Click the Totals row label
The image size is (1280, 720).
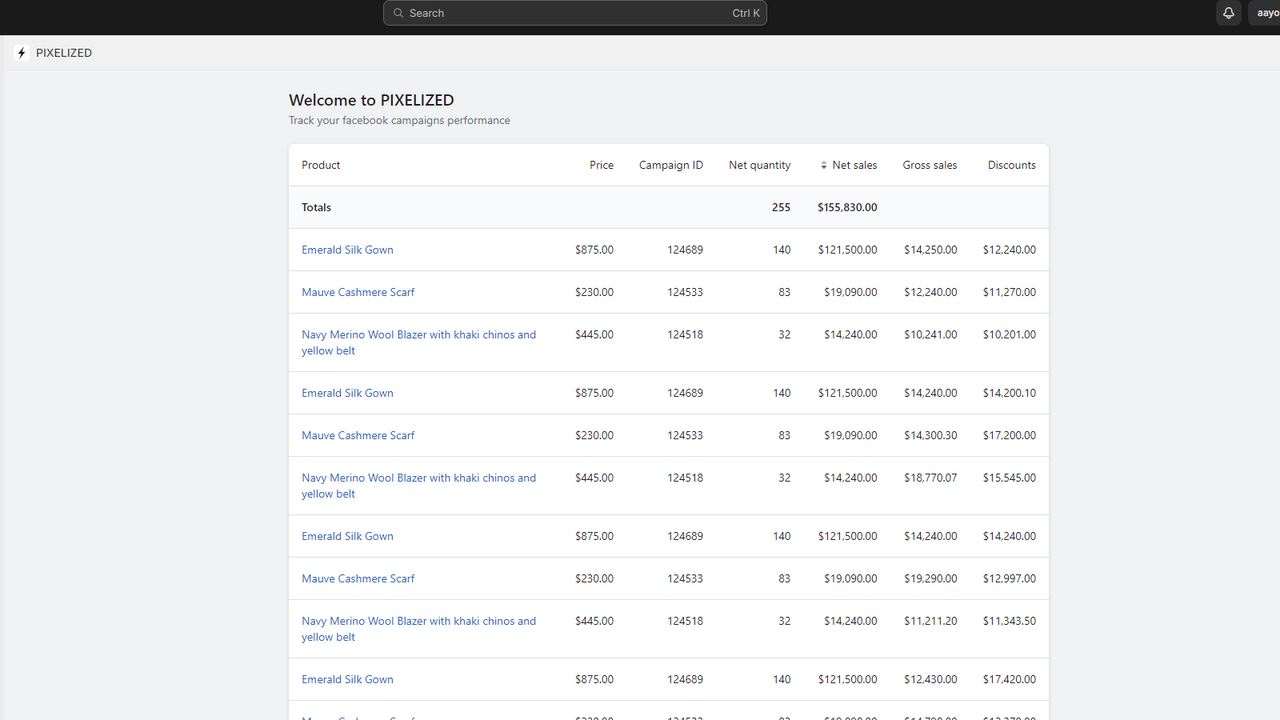point(316,207)
